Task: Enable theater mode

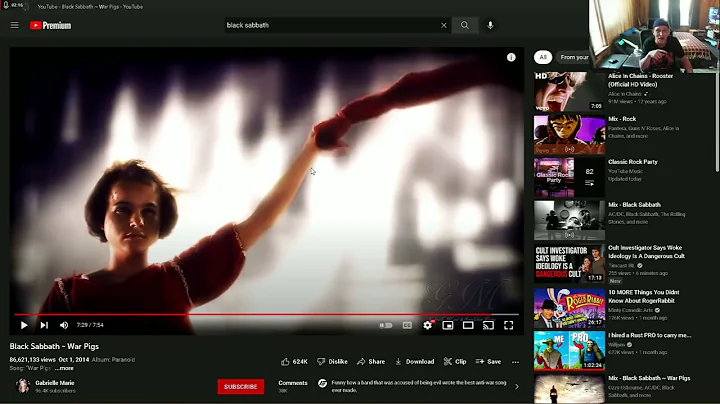Action: coord(468,325)
